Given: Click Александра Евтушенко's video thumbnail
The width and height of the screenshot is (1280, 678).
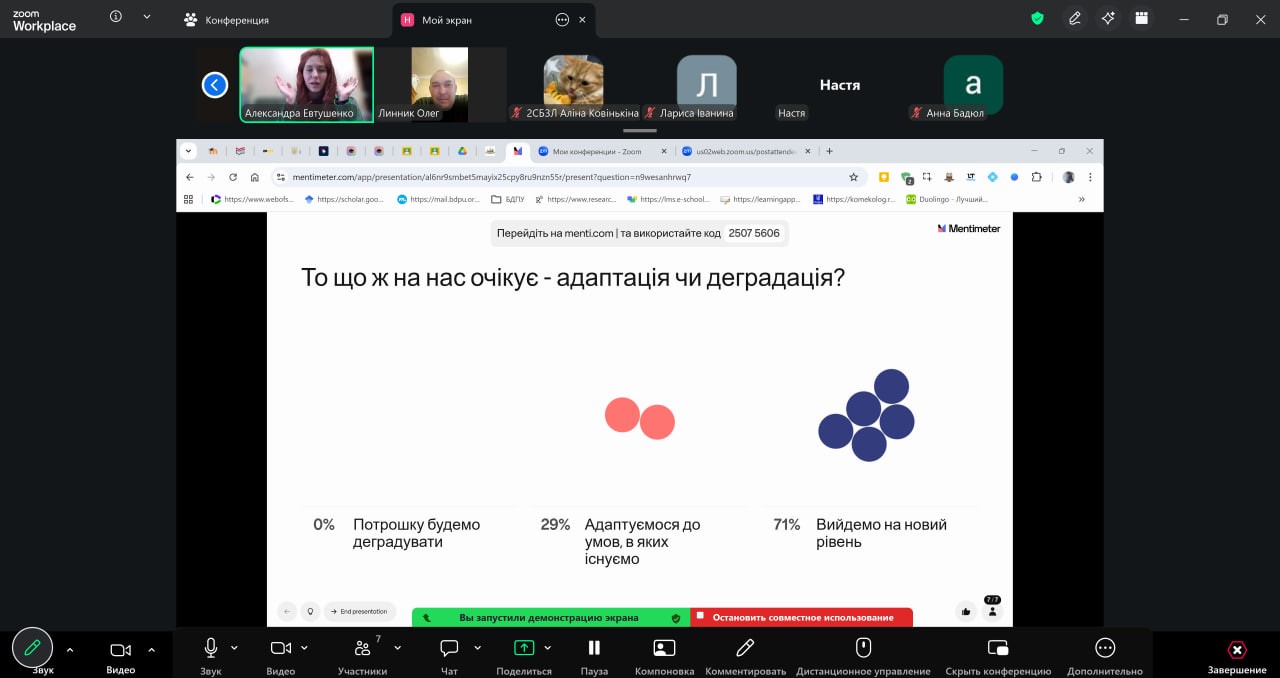Looking at the screenshot, I should tap(306, 84).
